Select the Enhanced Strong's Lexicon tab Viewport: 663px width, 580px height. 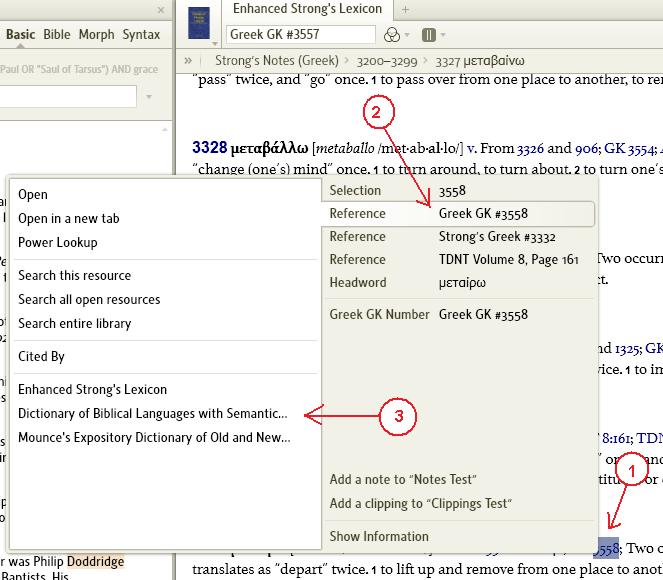coord(307,9)
